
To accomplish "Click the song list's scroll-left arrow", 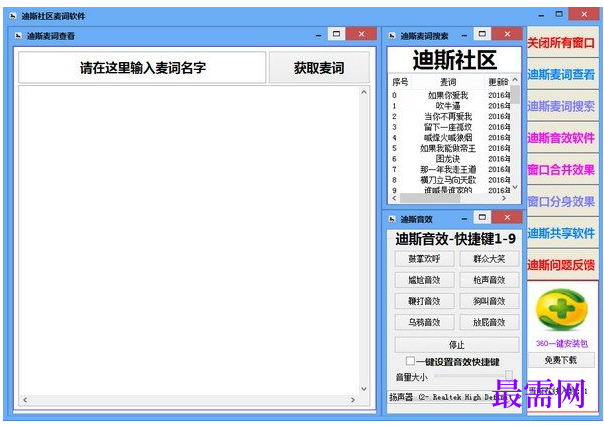I will coord(394,198).
